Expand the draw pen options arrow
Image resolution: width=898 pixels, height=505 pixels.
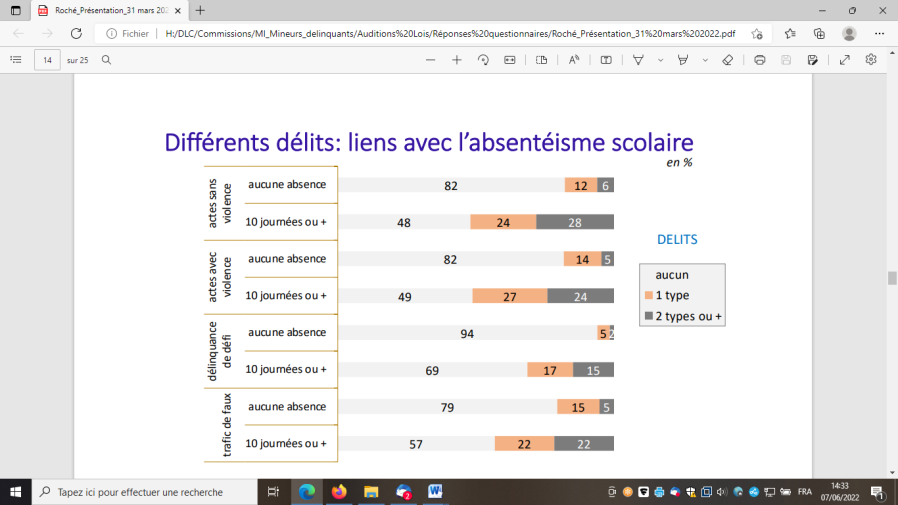tap(660, 60)
